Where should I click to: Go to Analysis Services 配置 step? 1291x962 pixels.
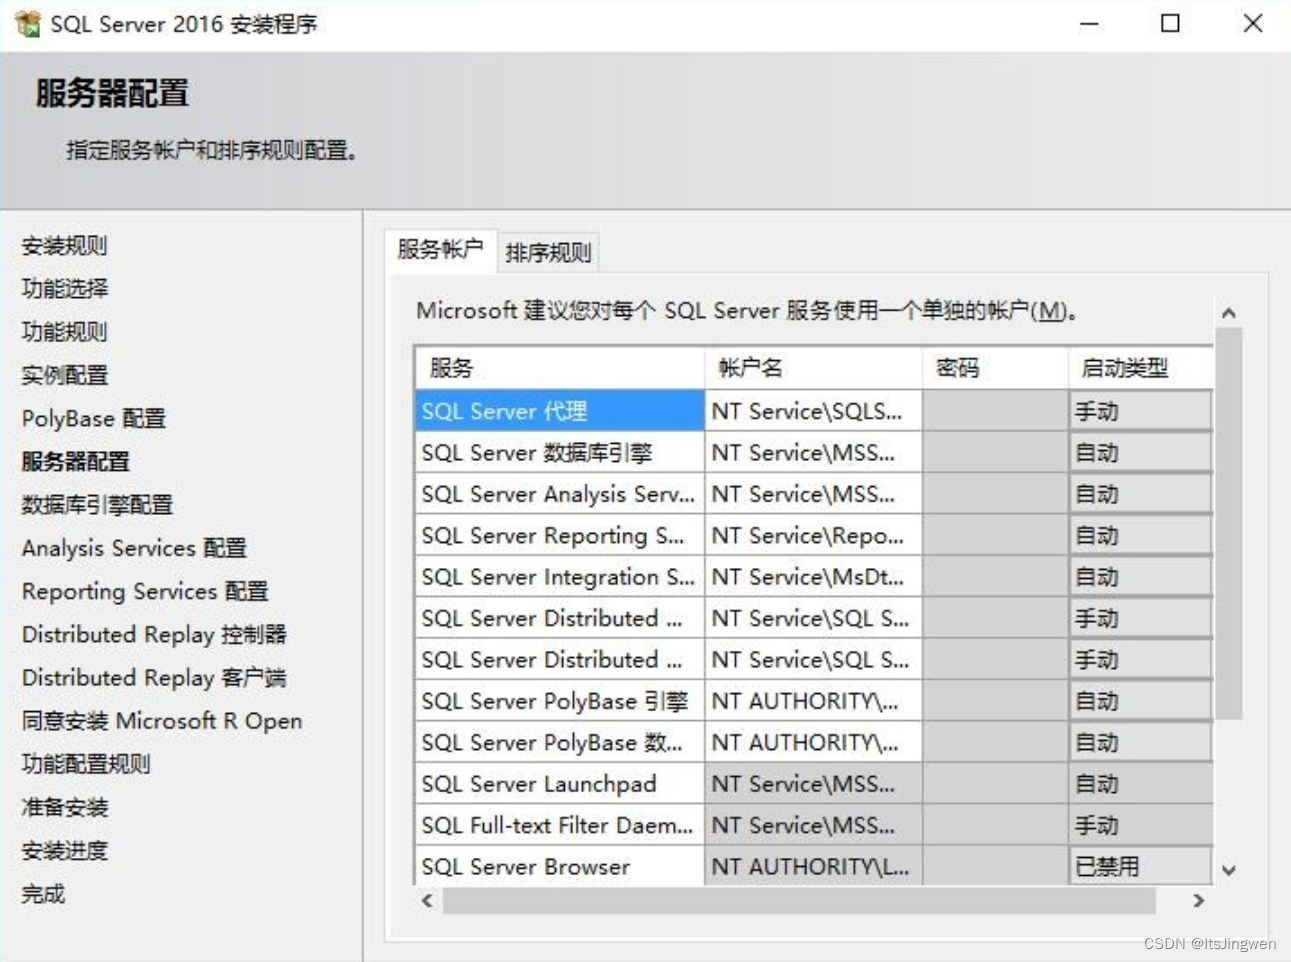pyautogui.click(x=134, y=548)
